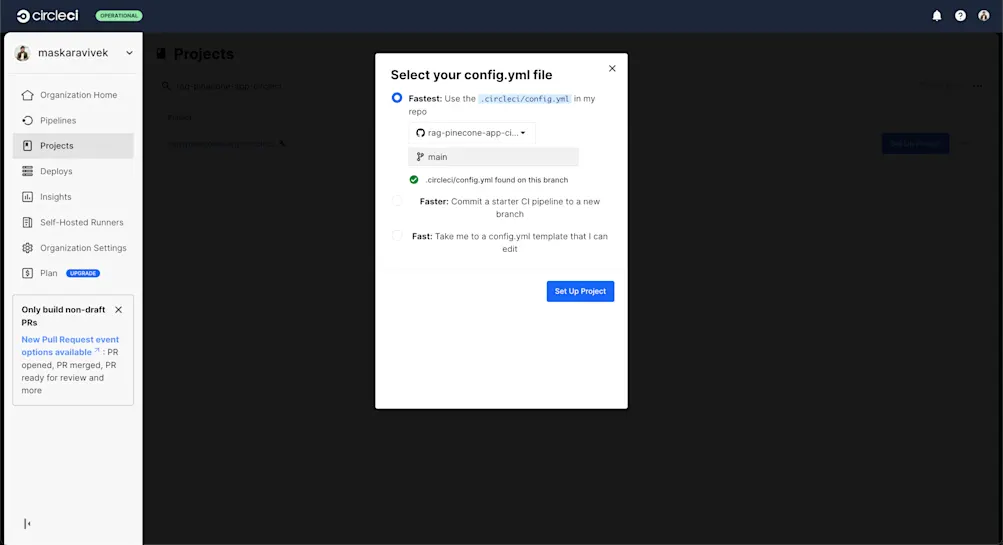Click the Projects sidebar icon
Screen dimensions: 1003x545
click(x=28, y=146)
